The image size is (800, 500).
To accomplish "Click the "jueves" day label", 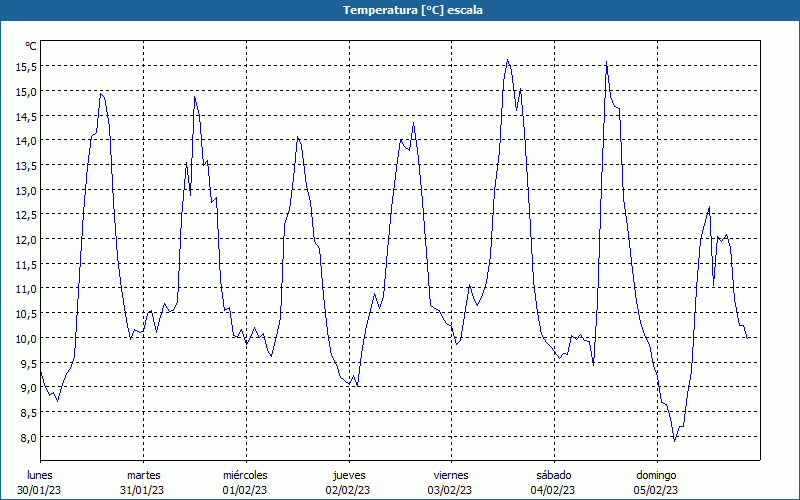I will [x=349, y=475].
